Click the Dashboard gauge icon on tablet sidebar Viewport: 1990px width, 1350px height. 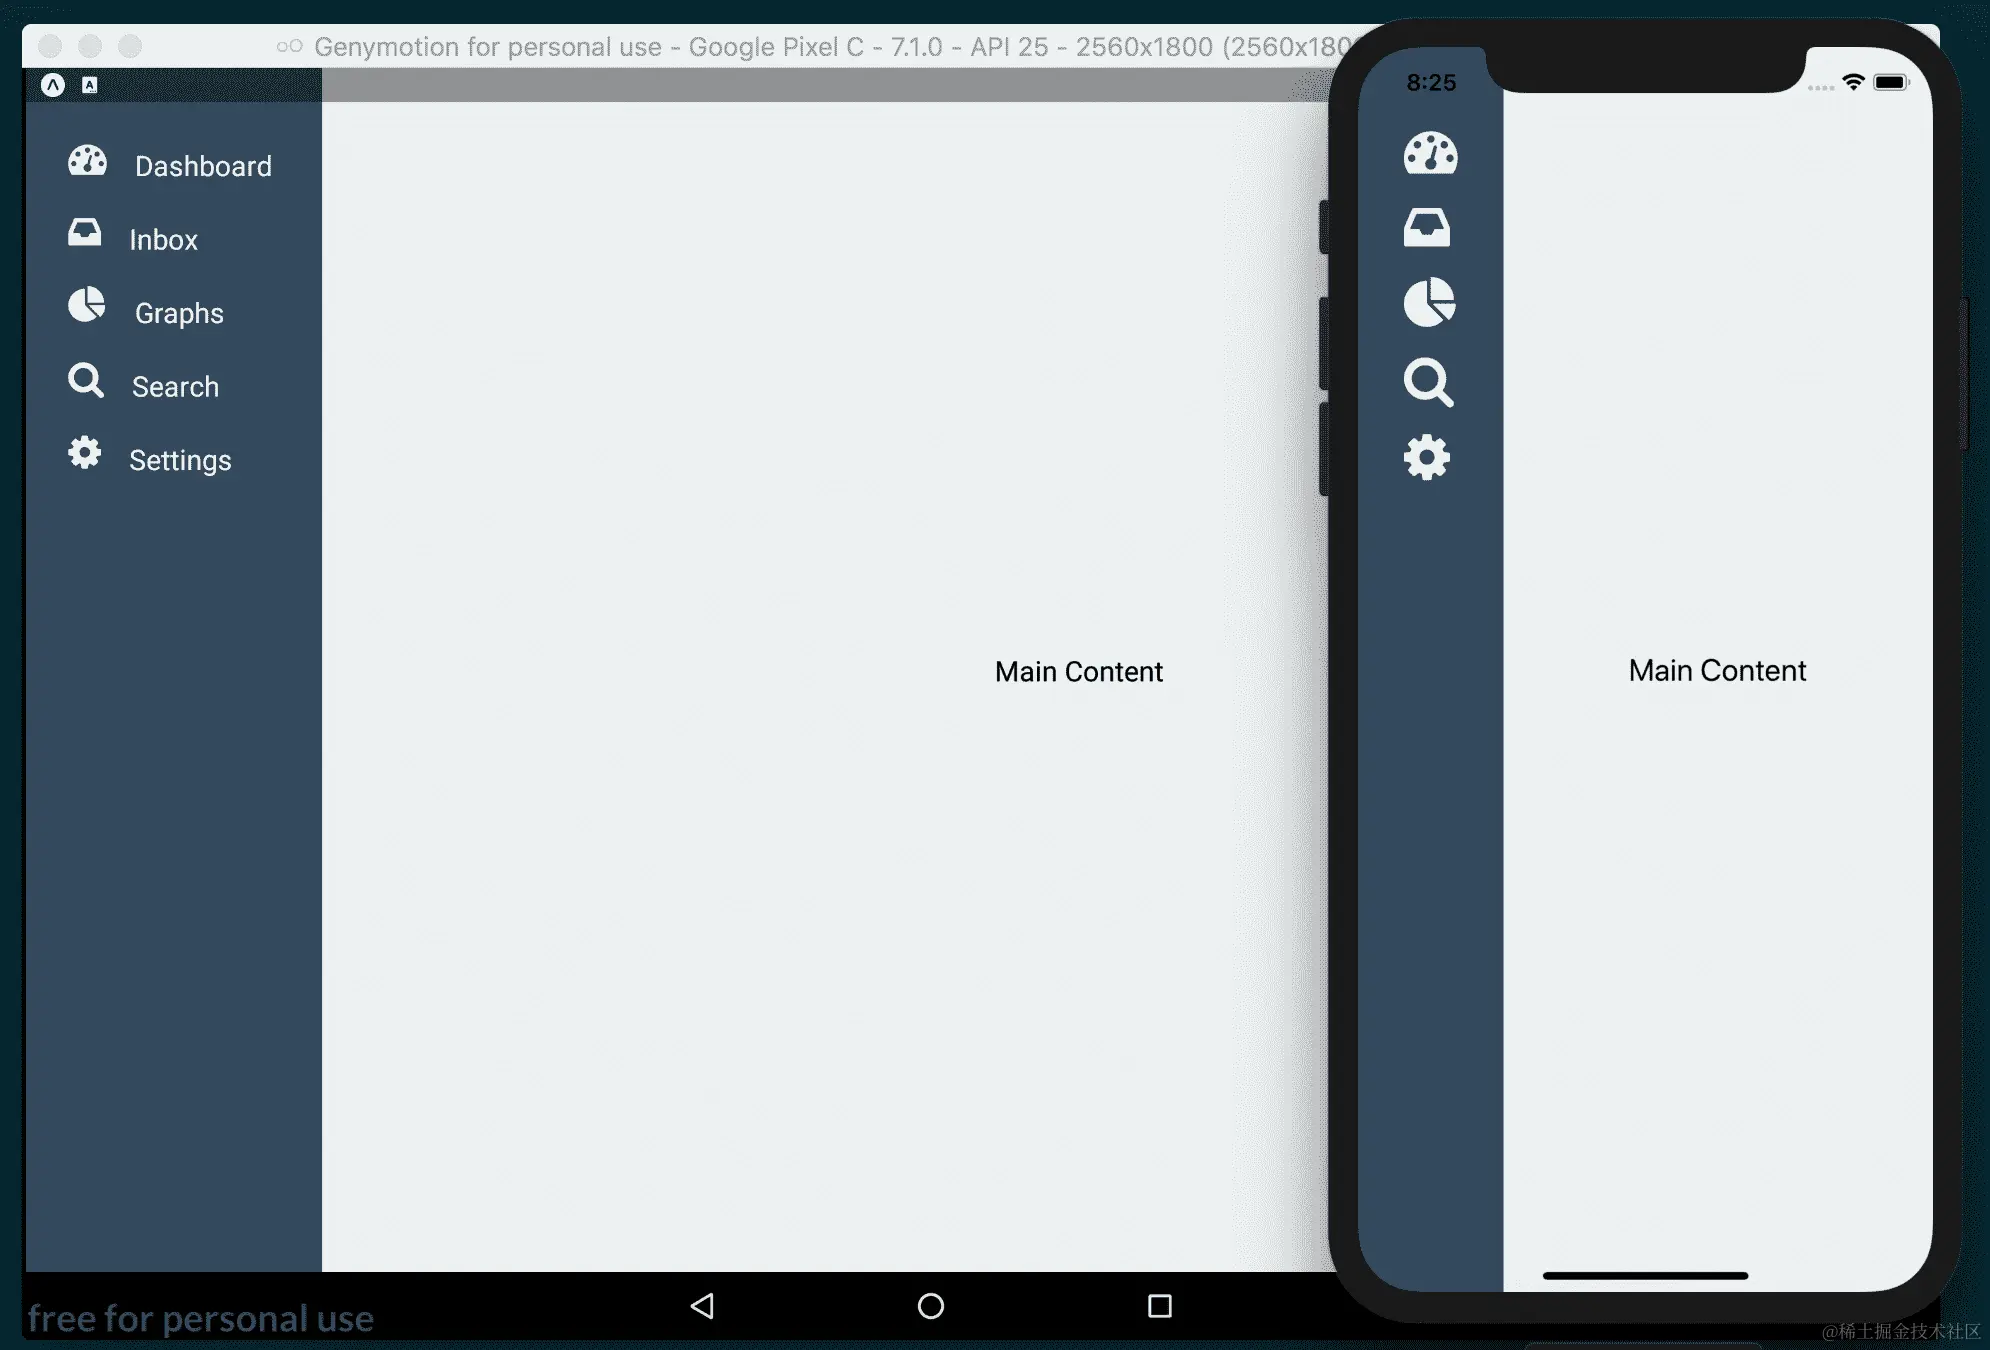[x=87, y=161]
